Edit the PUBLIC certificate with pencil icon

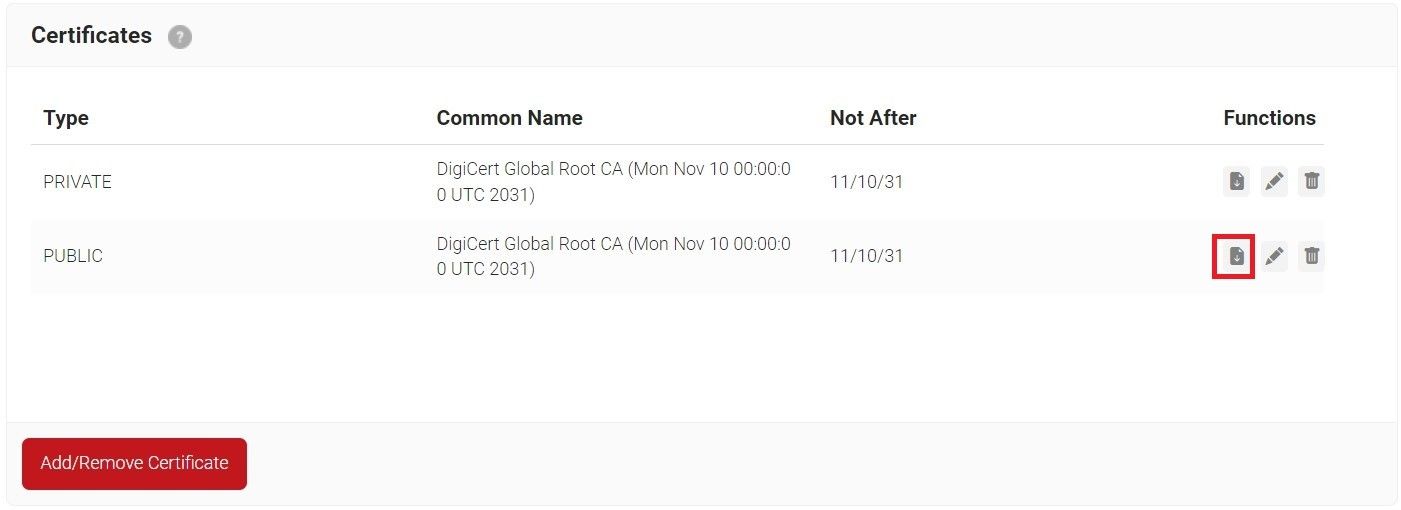tap(1274, 257)
